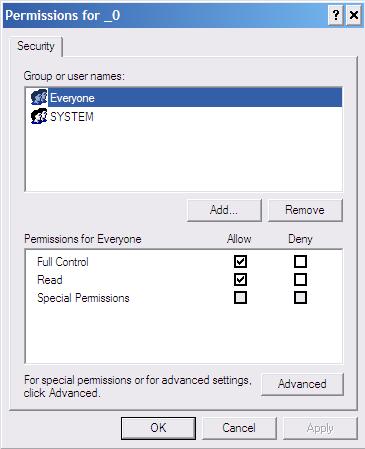Toggle Allow checkbox for Read
Image resolution: width=365 pixels, height=449 pixels.
240,280
